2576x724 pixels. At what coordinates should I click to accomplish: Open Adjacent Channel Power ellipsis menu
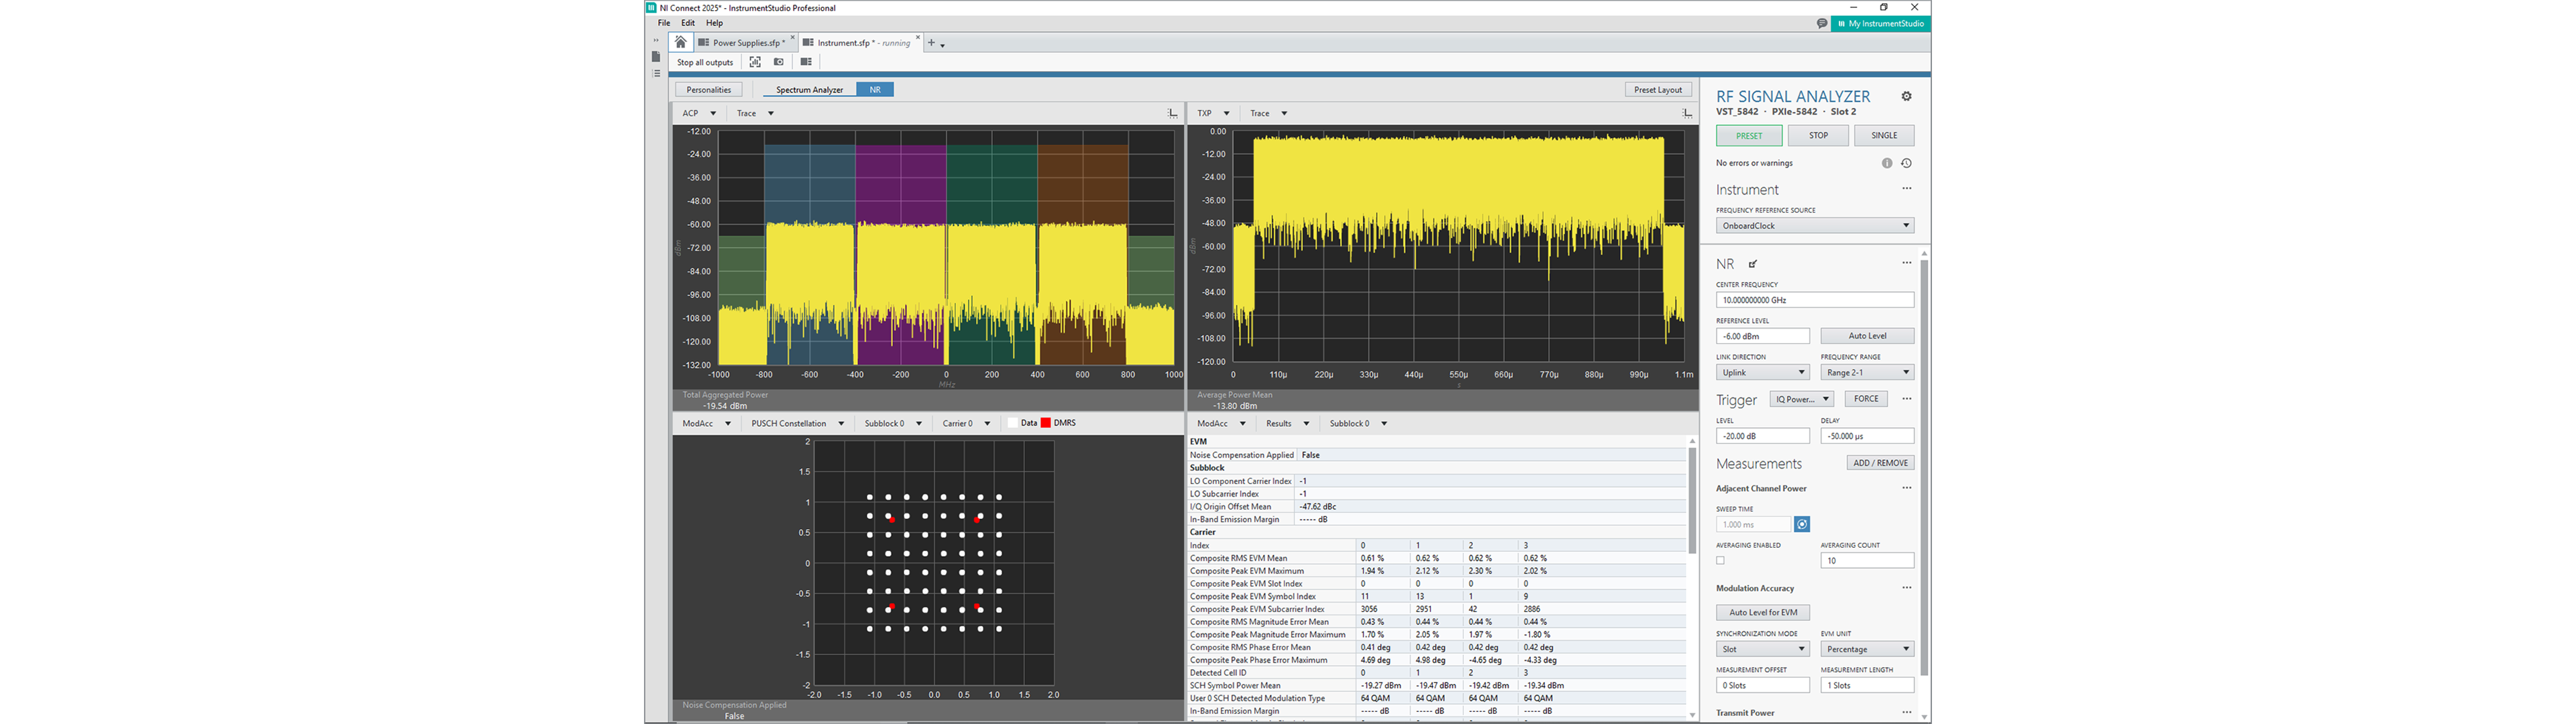click(x=1906, y=488)
